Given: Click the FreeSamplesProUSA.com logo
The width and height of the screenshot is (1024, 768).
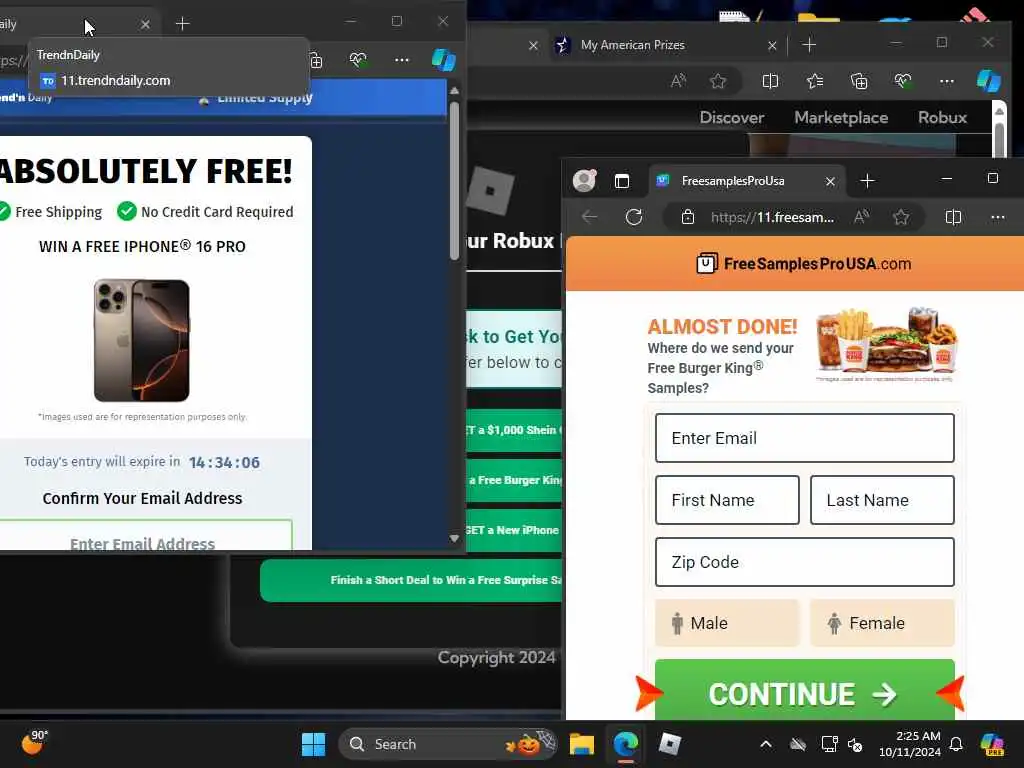Looking at the screenshot, I should pyautogui.click(x=803, y=264).
